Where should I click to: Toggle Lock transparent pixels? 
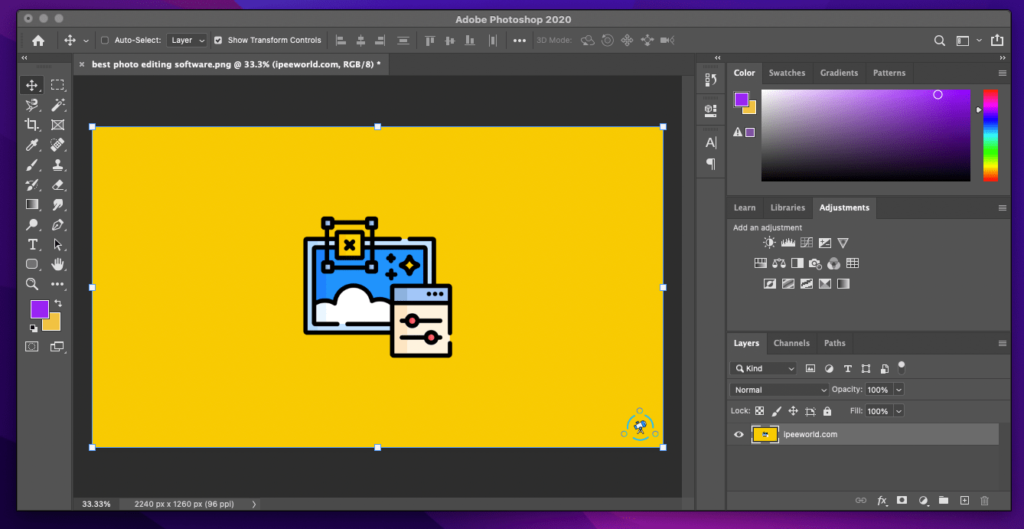(x=759, y=411)
